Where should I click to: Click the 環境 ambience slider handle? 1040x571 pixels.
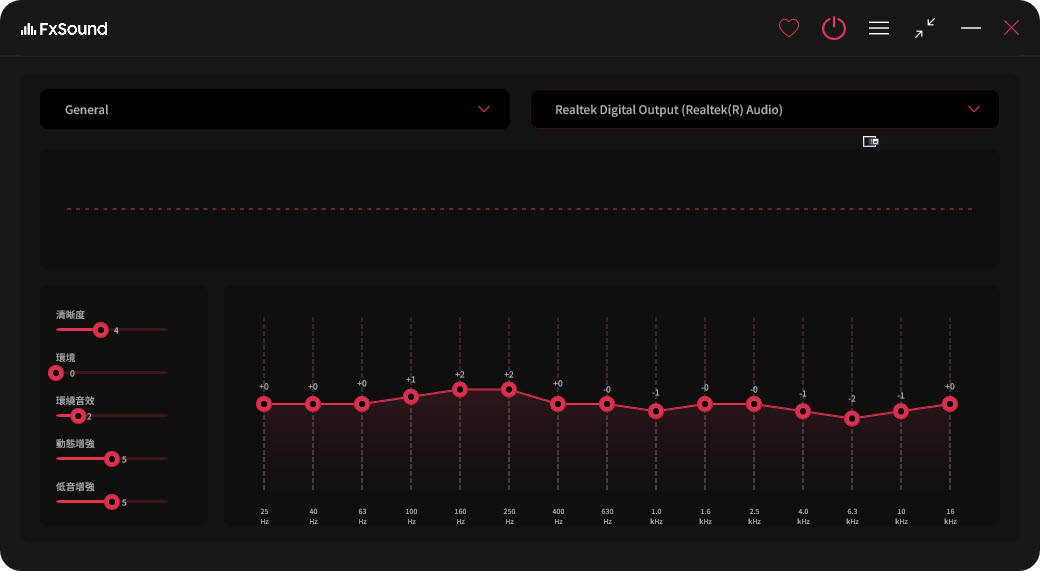[56, 372]
